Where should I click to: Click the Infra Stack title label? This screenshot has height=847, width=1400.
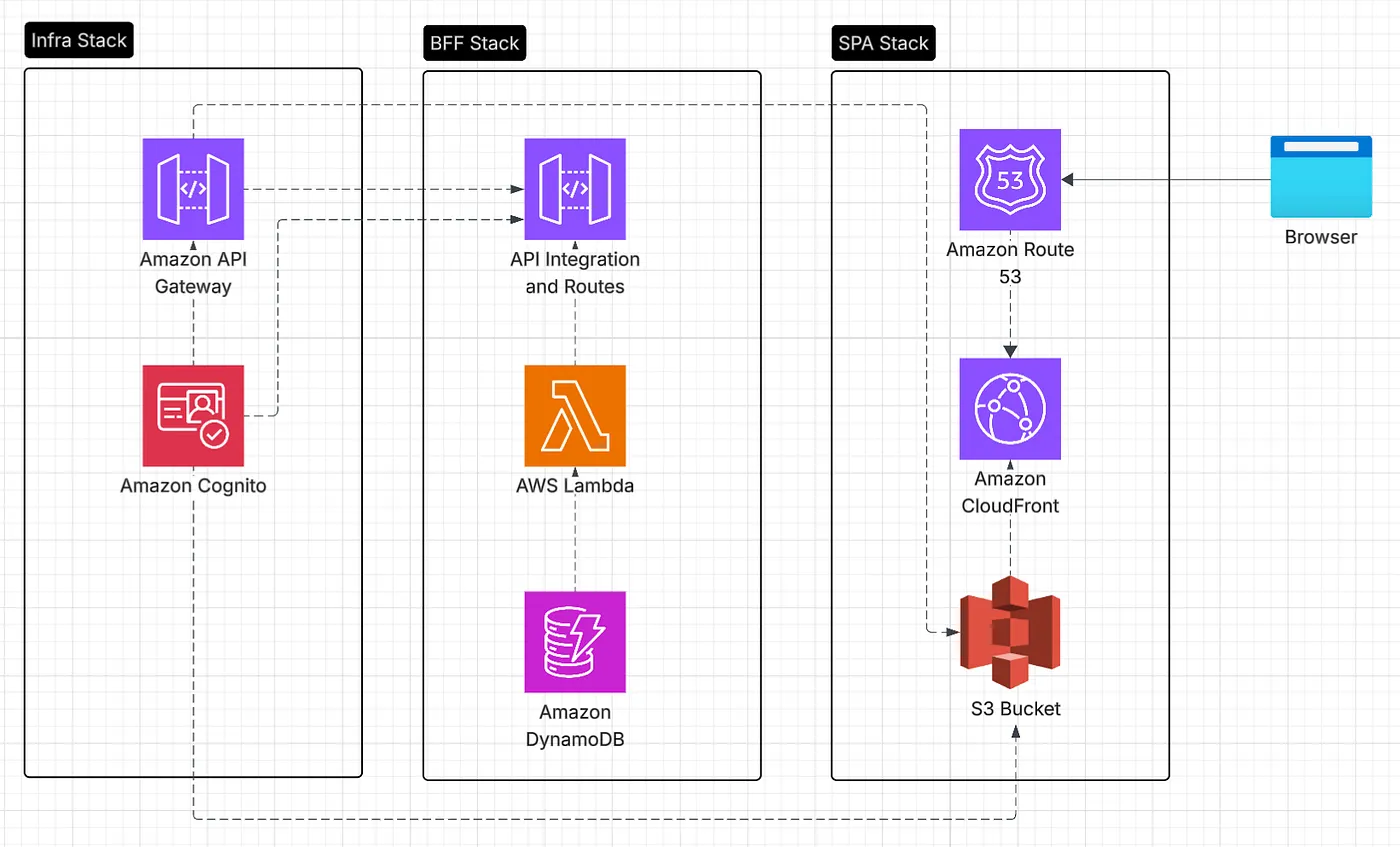click(x=78, y=40)
